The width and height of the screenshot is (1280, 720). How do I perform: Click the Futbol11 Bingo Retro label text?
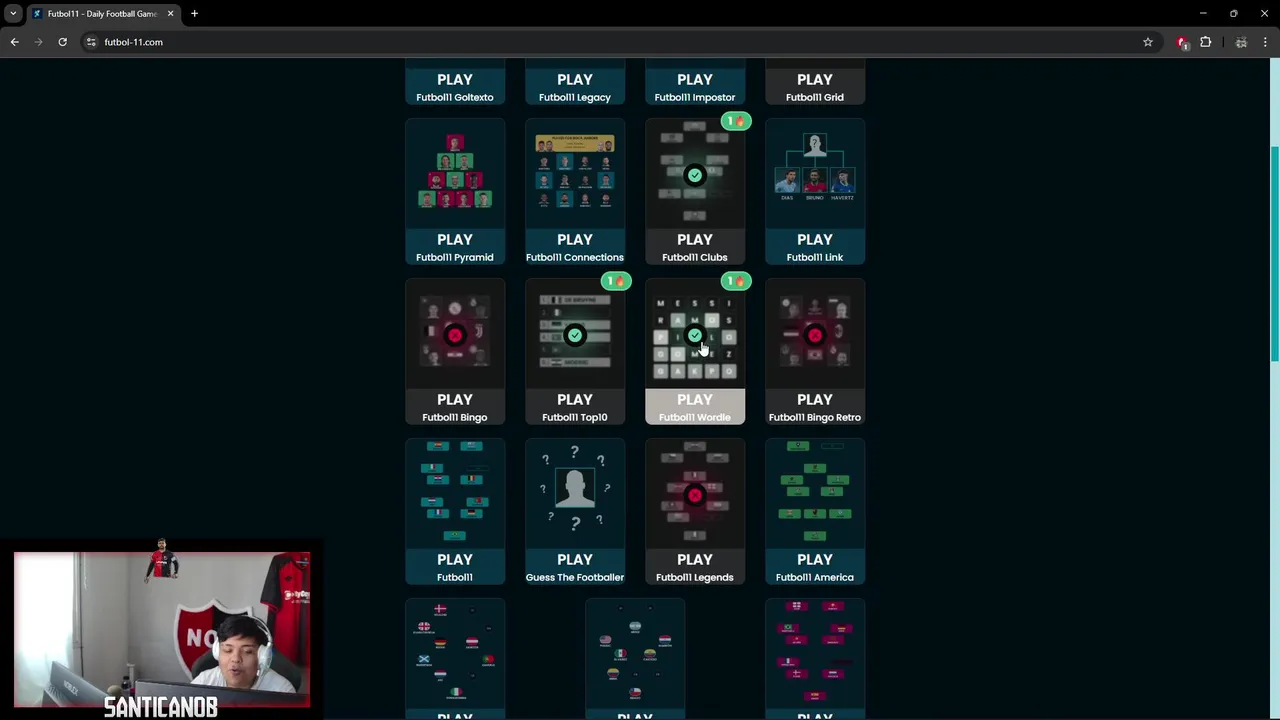point(815,417)
